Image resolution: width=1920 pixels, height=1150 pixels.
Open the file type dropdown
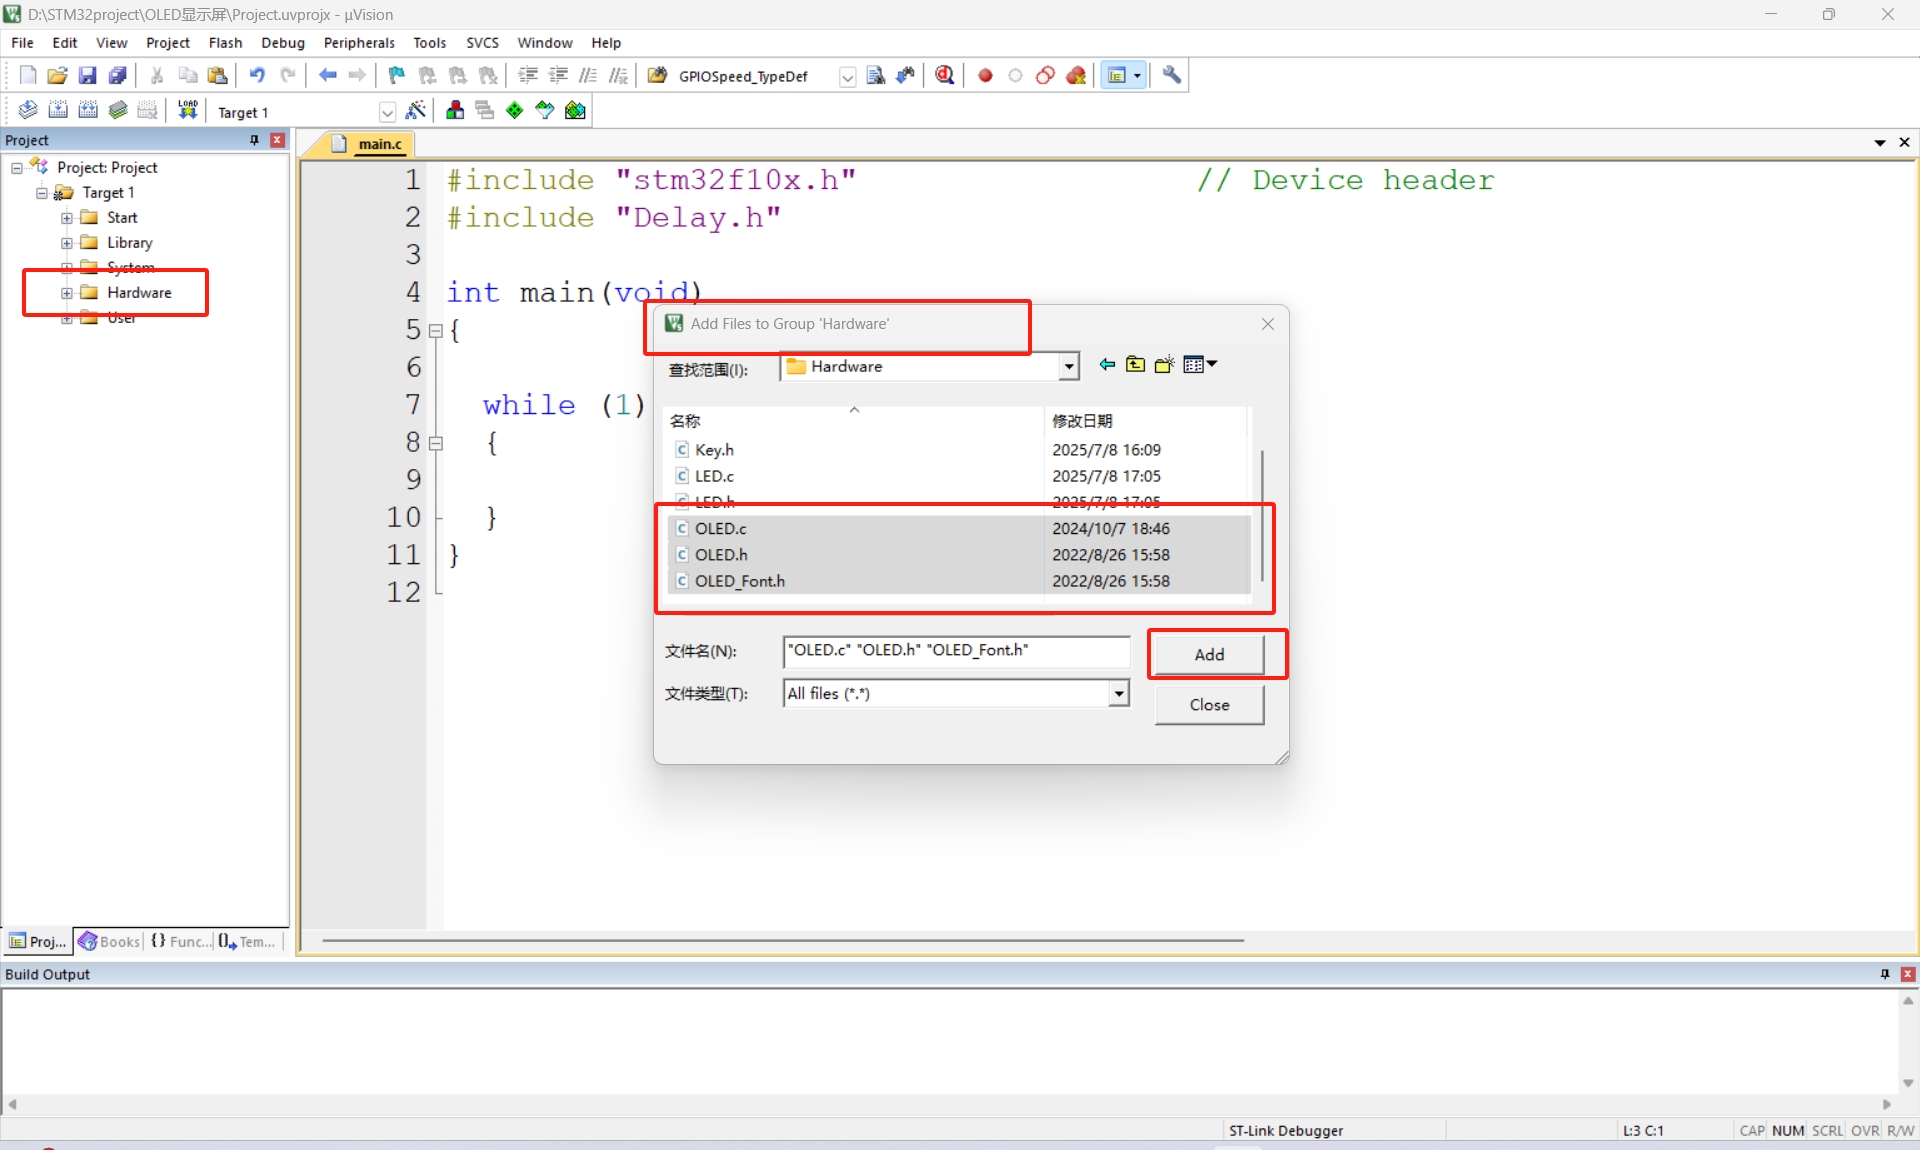pyautogui.click(x=1119, y=694)
